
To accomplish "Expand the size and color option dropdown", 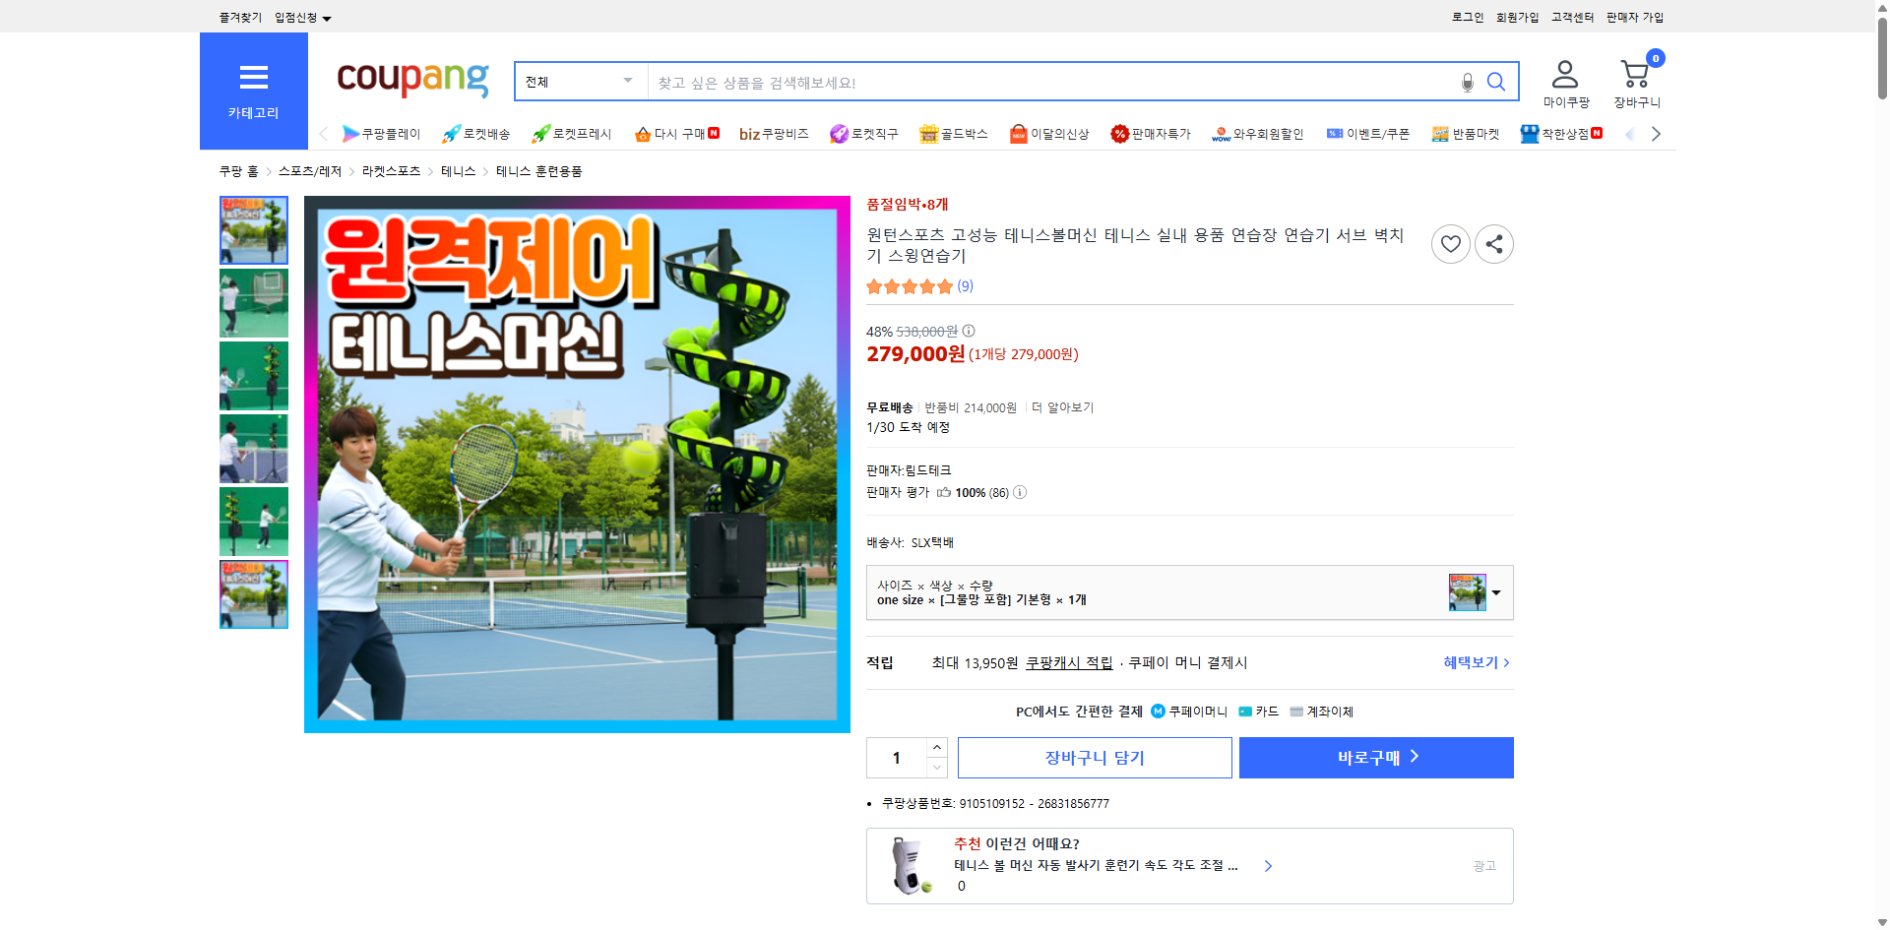I will point(1496,592).
